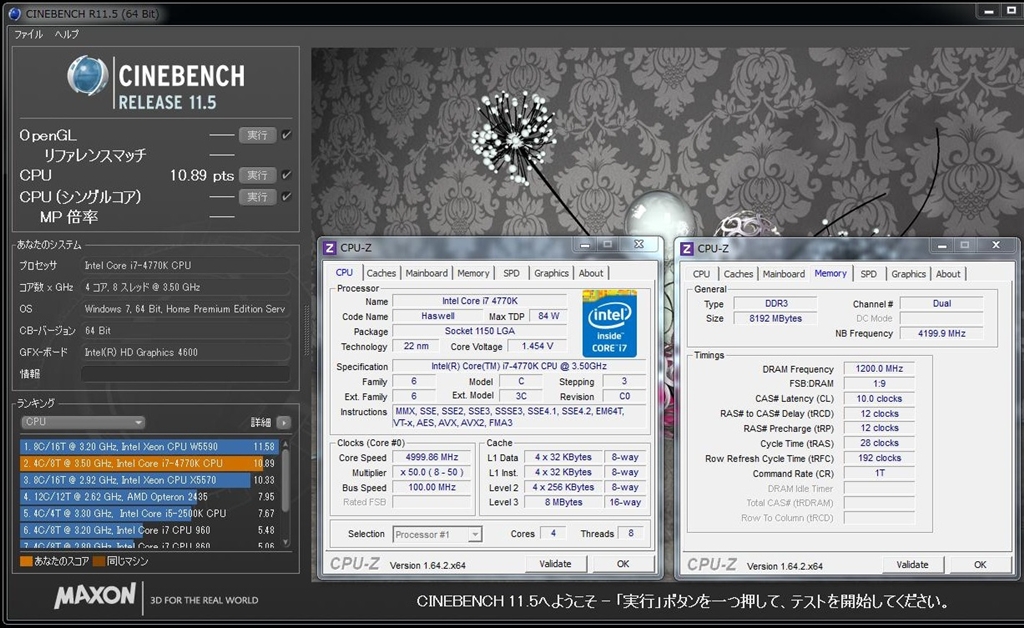This screenshot has width=1024, height=628.
Task: Click the MAXON logo
Action: [x=94, y=597]
